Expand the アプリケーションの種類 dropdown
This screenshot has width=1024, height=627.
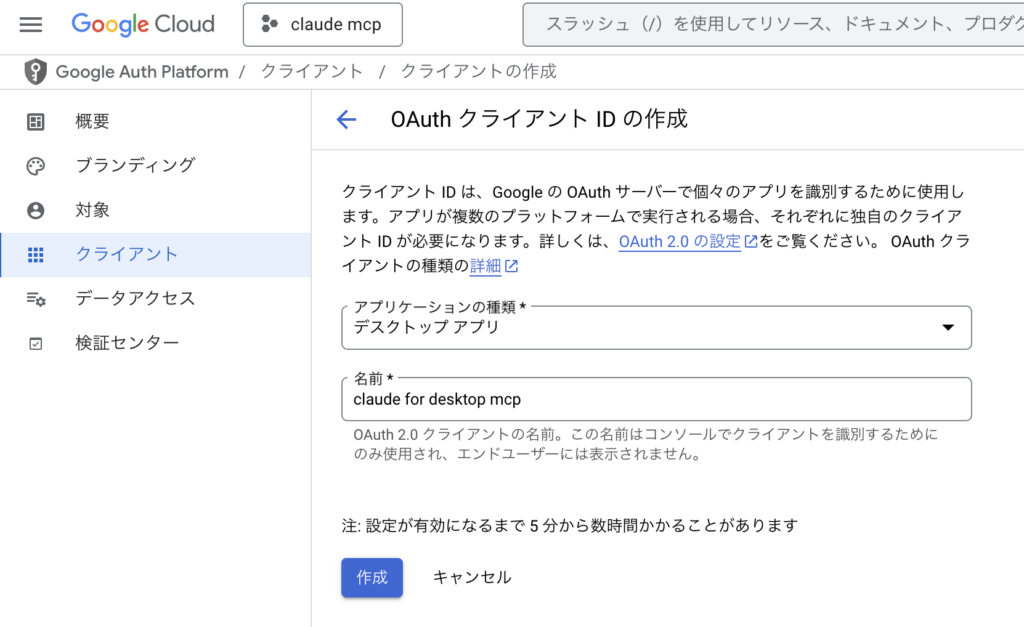(x=655, y=327)
